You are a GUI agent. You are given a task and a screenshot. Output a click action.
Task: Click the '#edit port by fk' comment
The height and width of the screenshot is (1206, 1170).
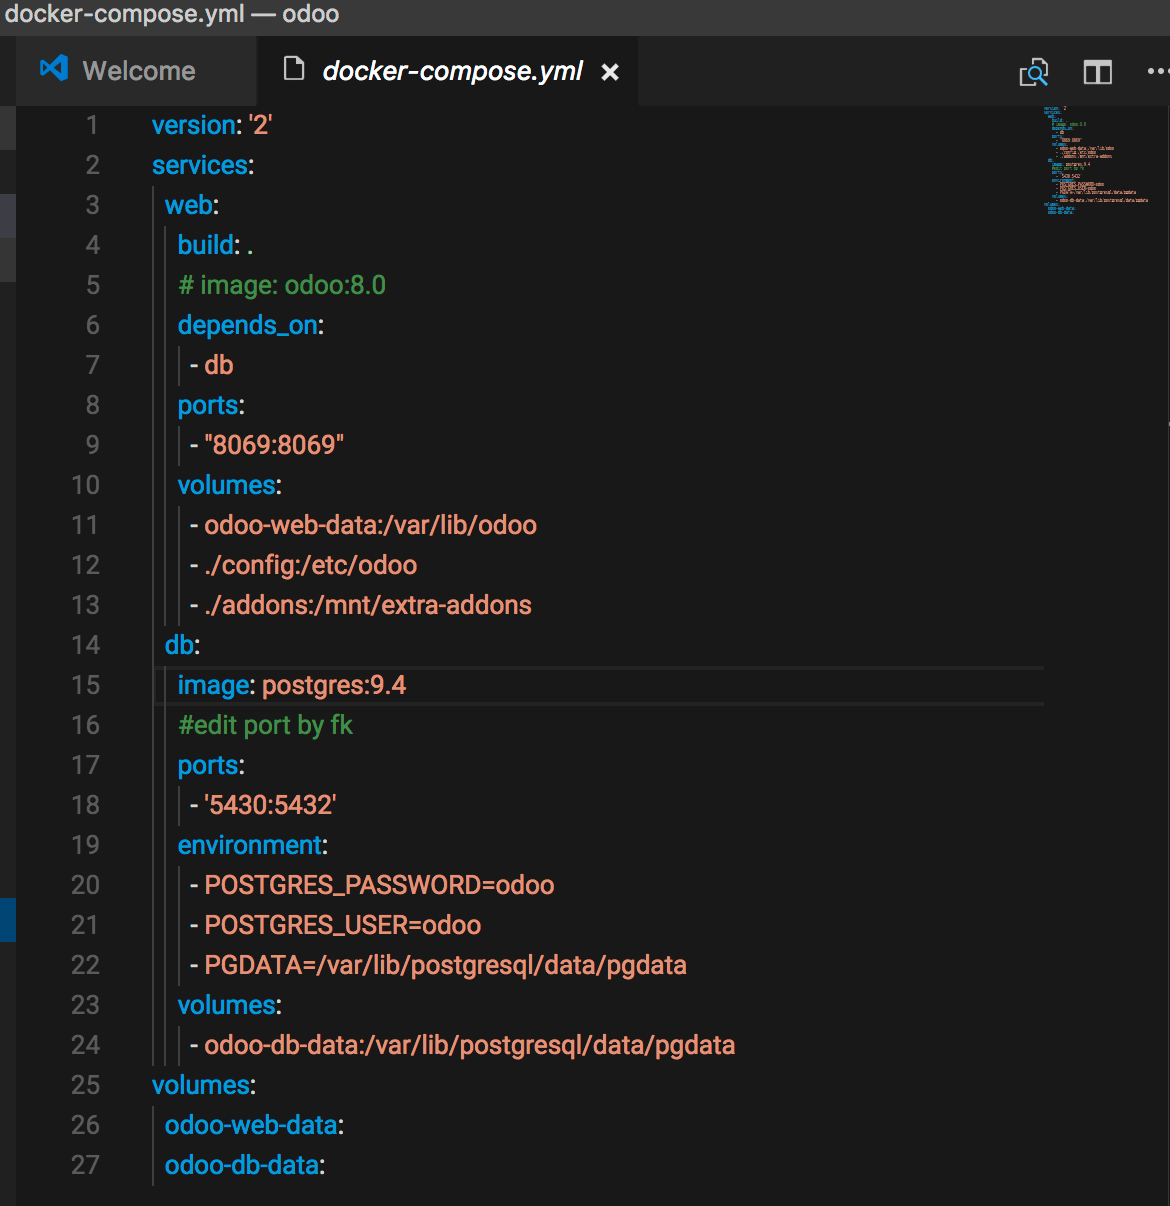pyautogui.click(x=264, y=725)
